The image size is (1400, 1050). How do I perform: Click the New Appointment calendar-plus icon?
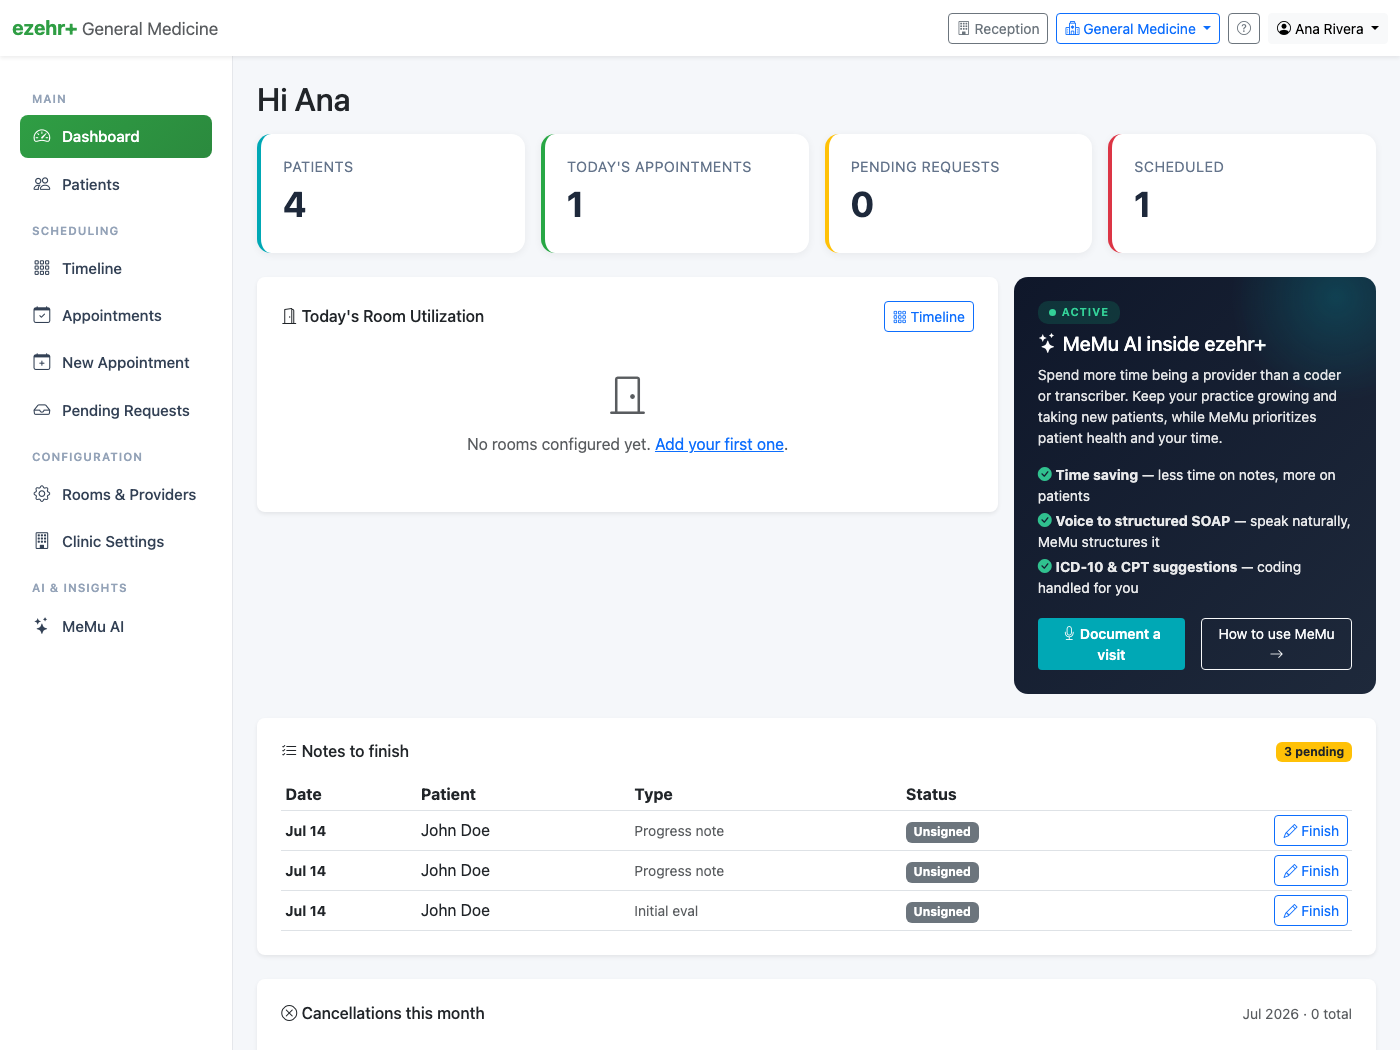pos(42,362)
